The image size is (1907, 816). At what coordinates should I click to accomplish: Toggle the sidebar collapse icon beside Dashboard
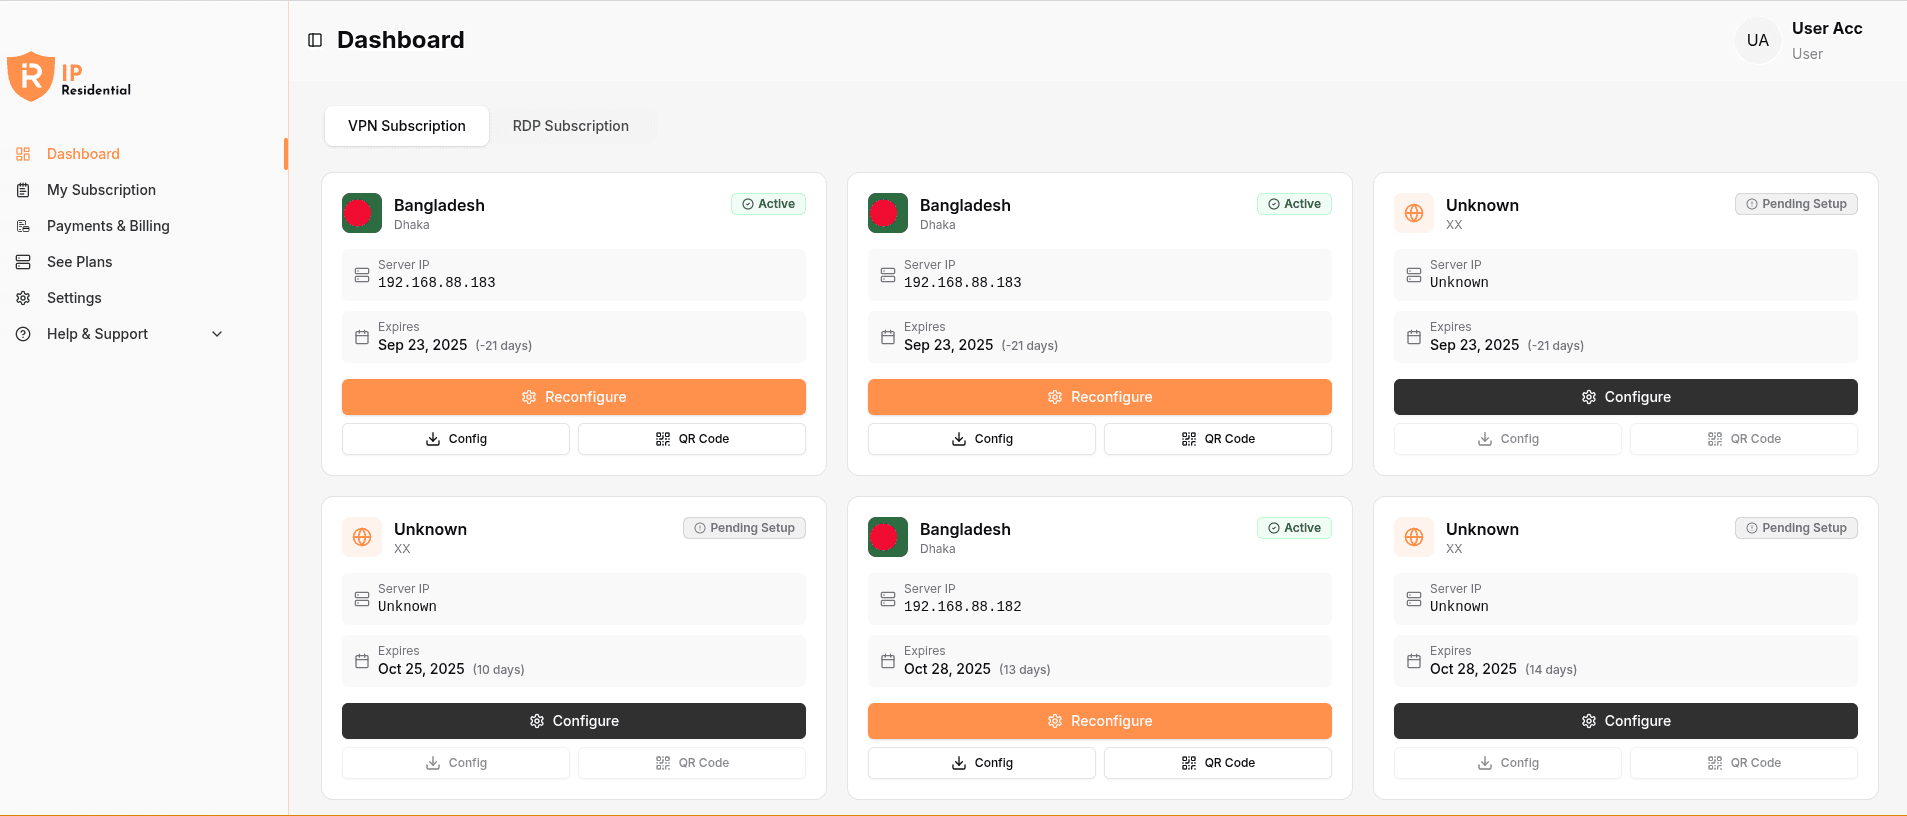coord(315,40)
